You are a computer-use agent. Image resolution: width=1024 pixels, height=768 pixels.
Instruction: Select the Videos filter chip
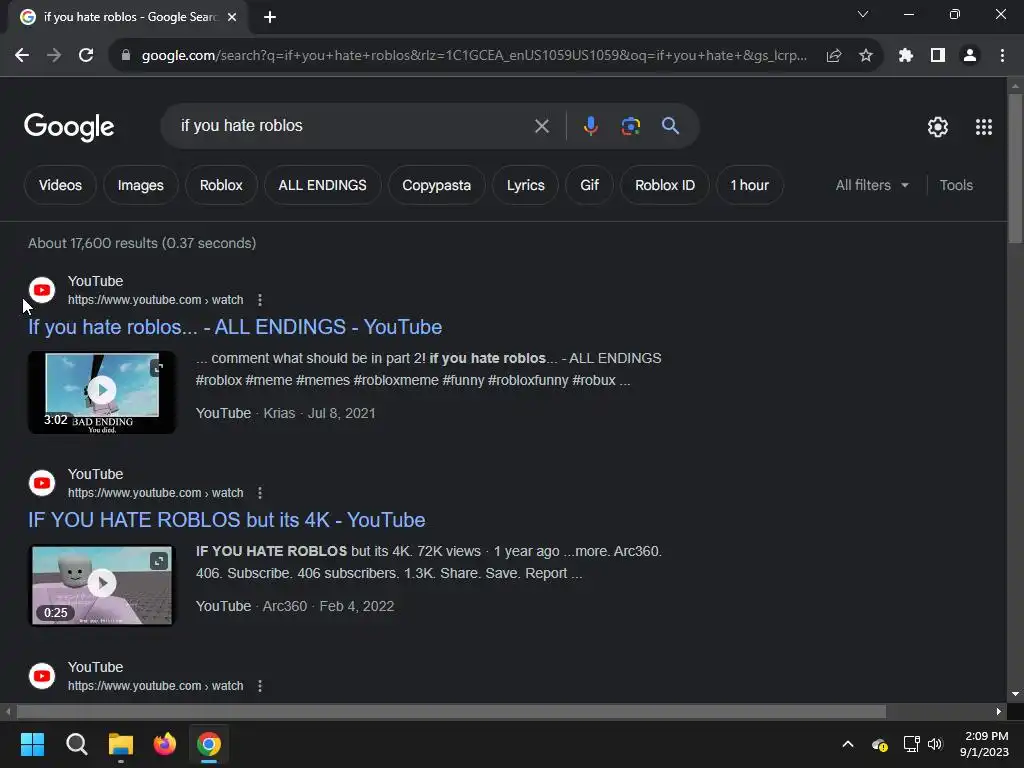[x=60, y=185]
